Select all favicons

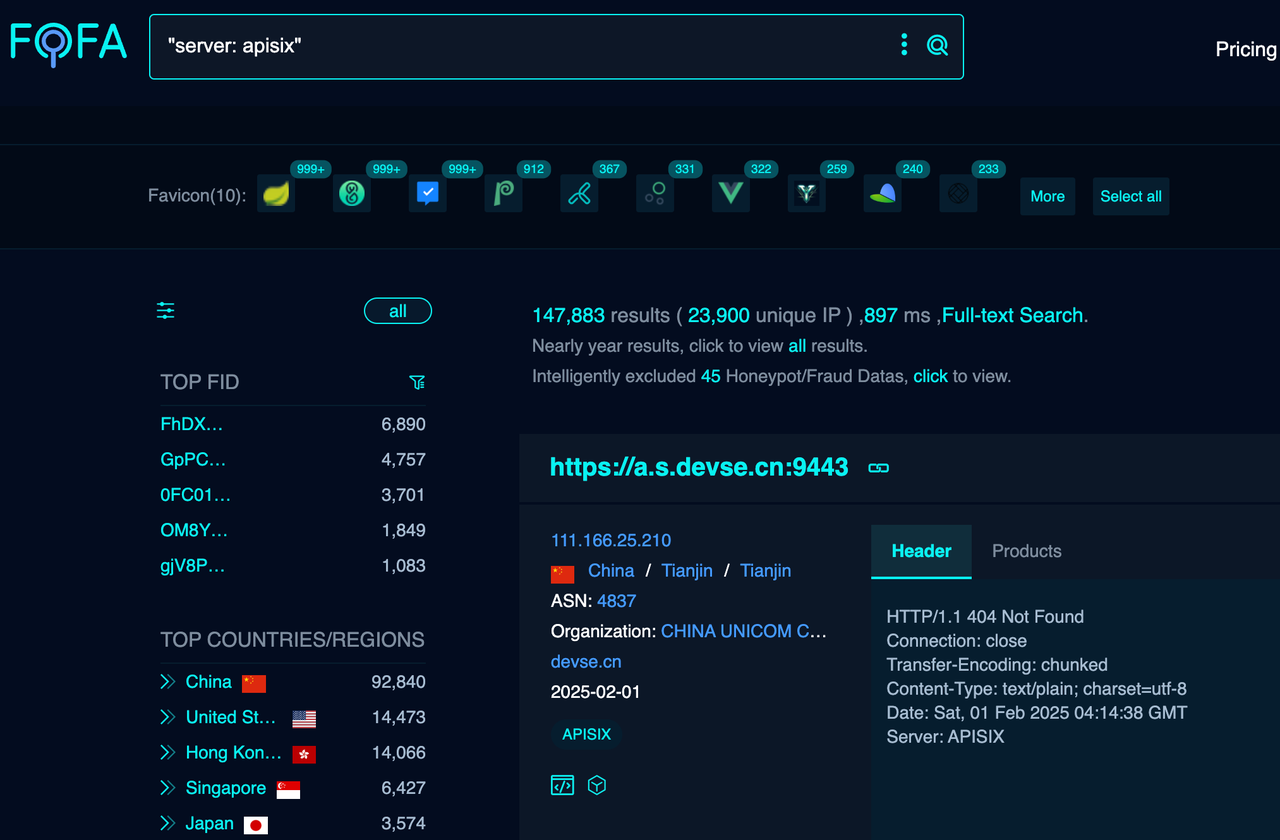coord(1131,196)
